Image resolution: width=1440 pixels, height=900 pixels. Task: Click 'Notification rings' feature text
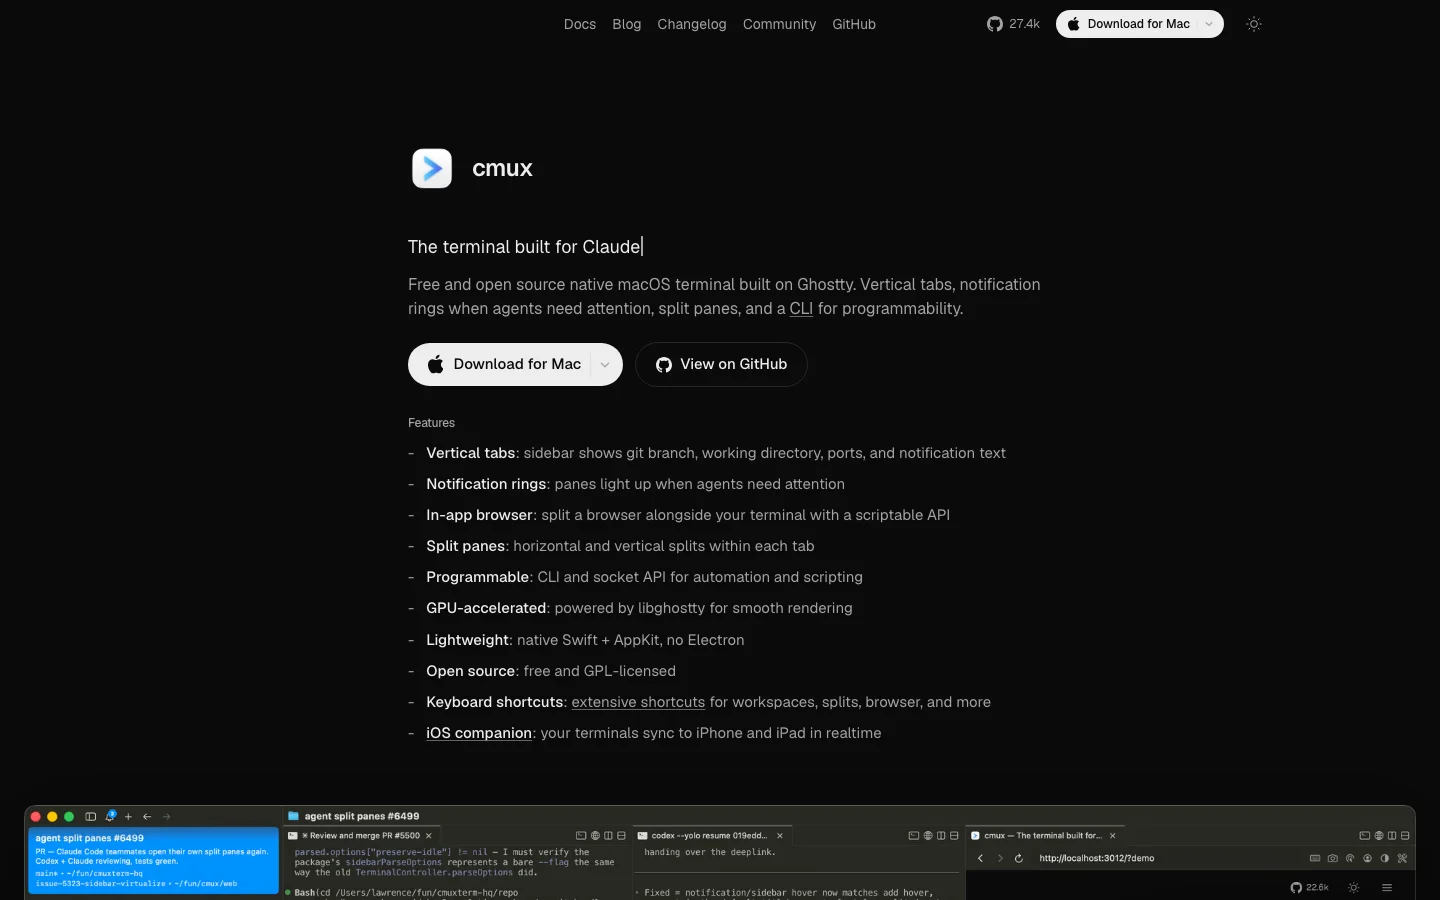tap(486, 484)
